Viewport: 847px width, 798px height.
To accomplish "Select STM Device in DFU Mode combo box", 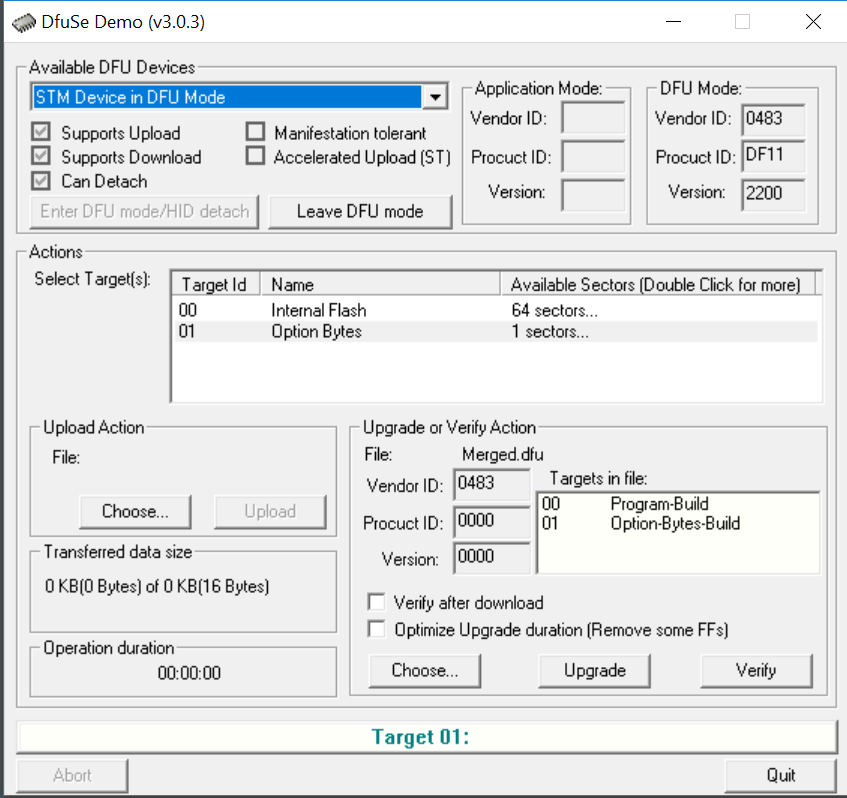I will (239, 97).
